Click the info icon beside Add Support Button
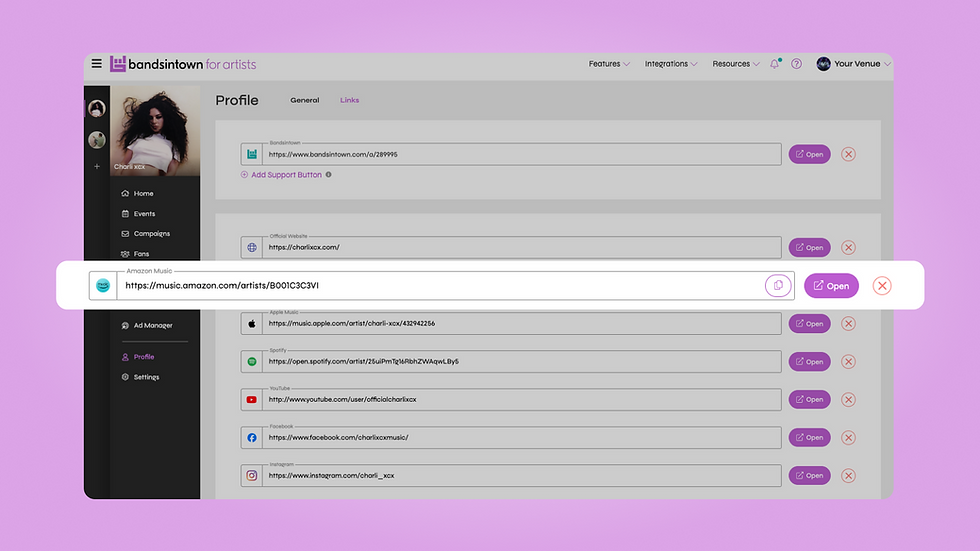The height and width of the screenshot is (551, 980). point(329,175)
